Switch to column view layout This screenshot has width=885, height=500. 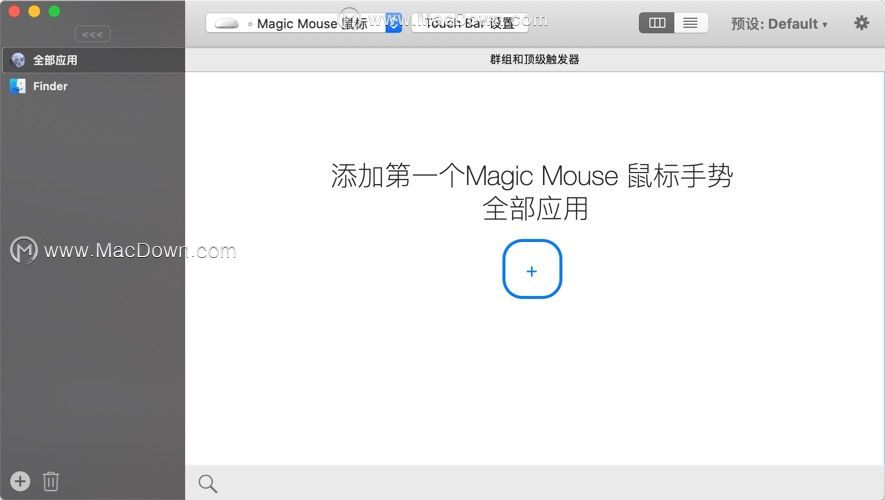(x=656, y=23)
